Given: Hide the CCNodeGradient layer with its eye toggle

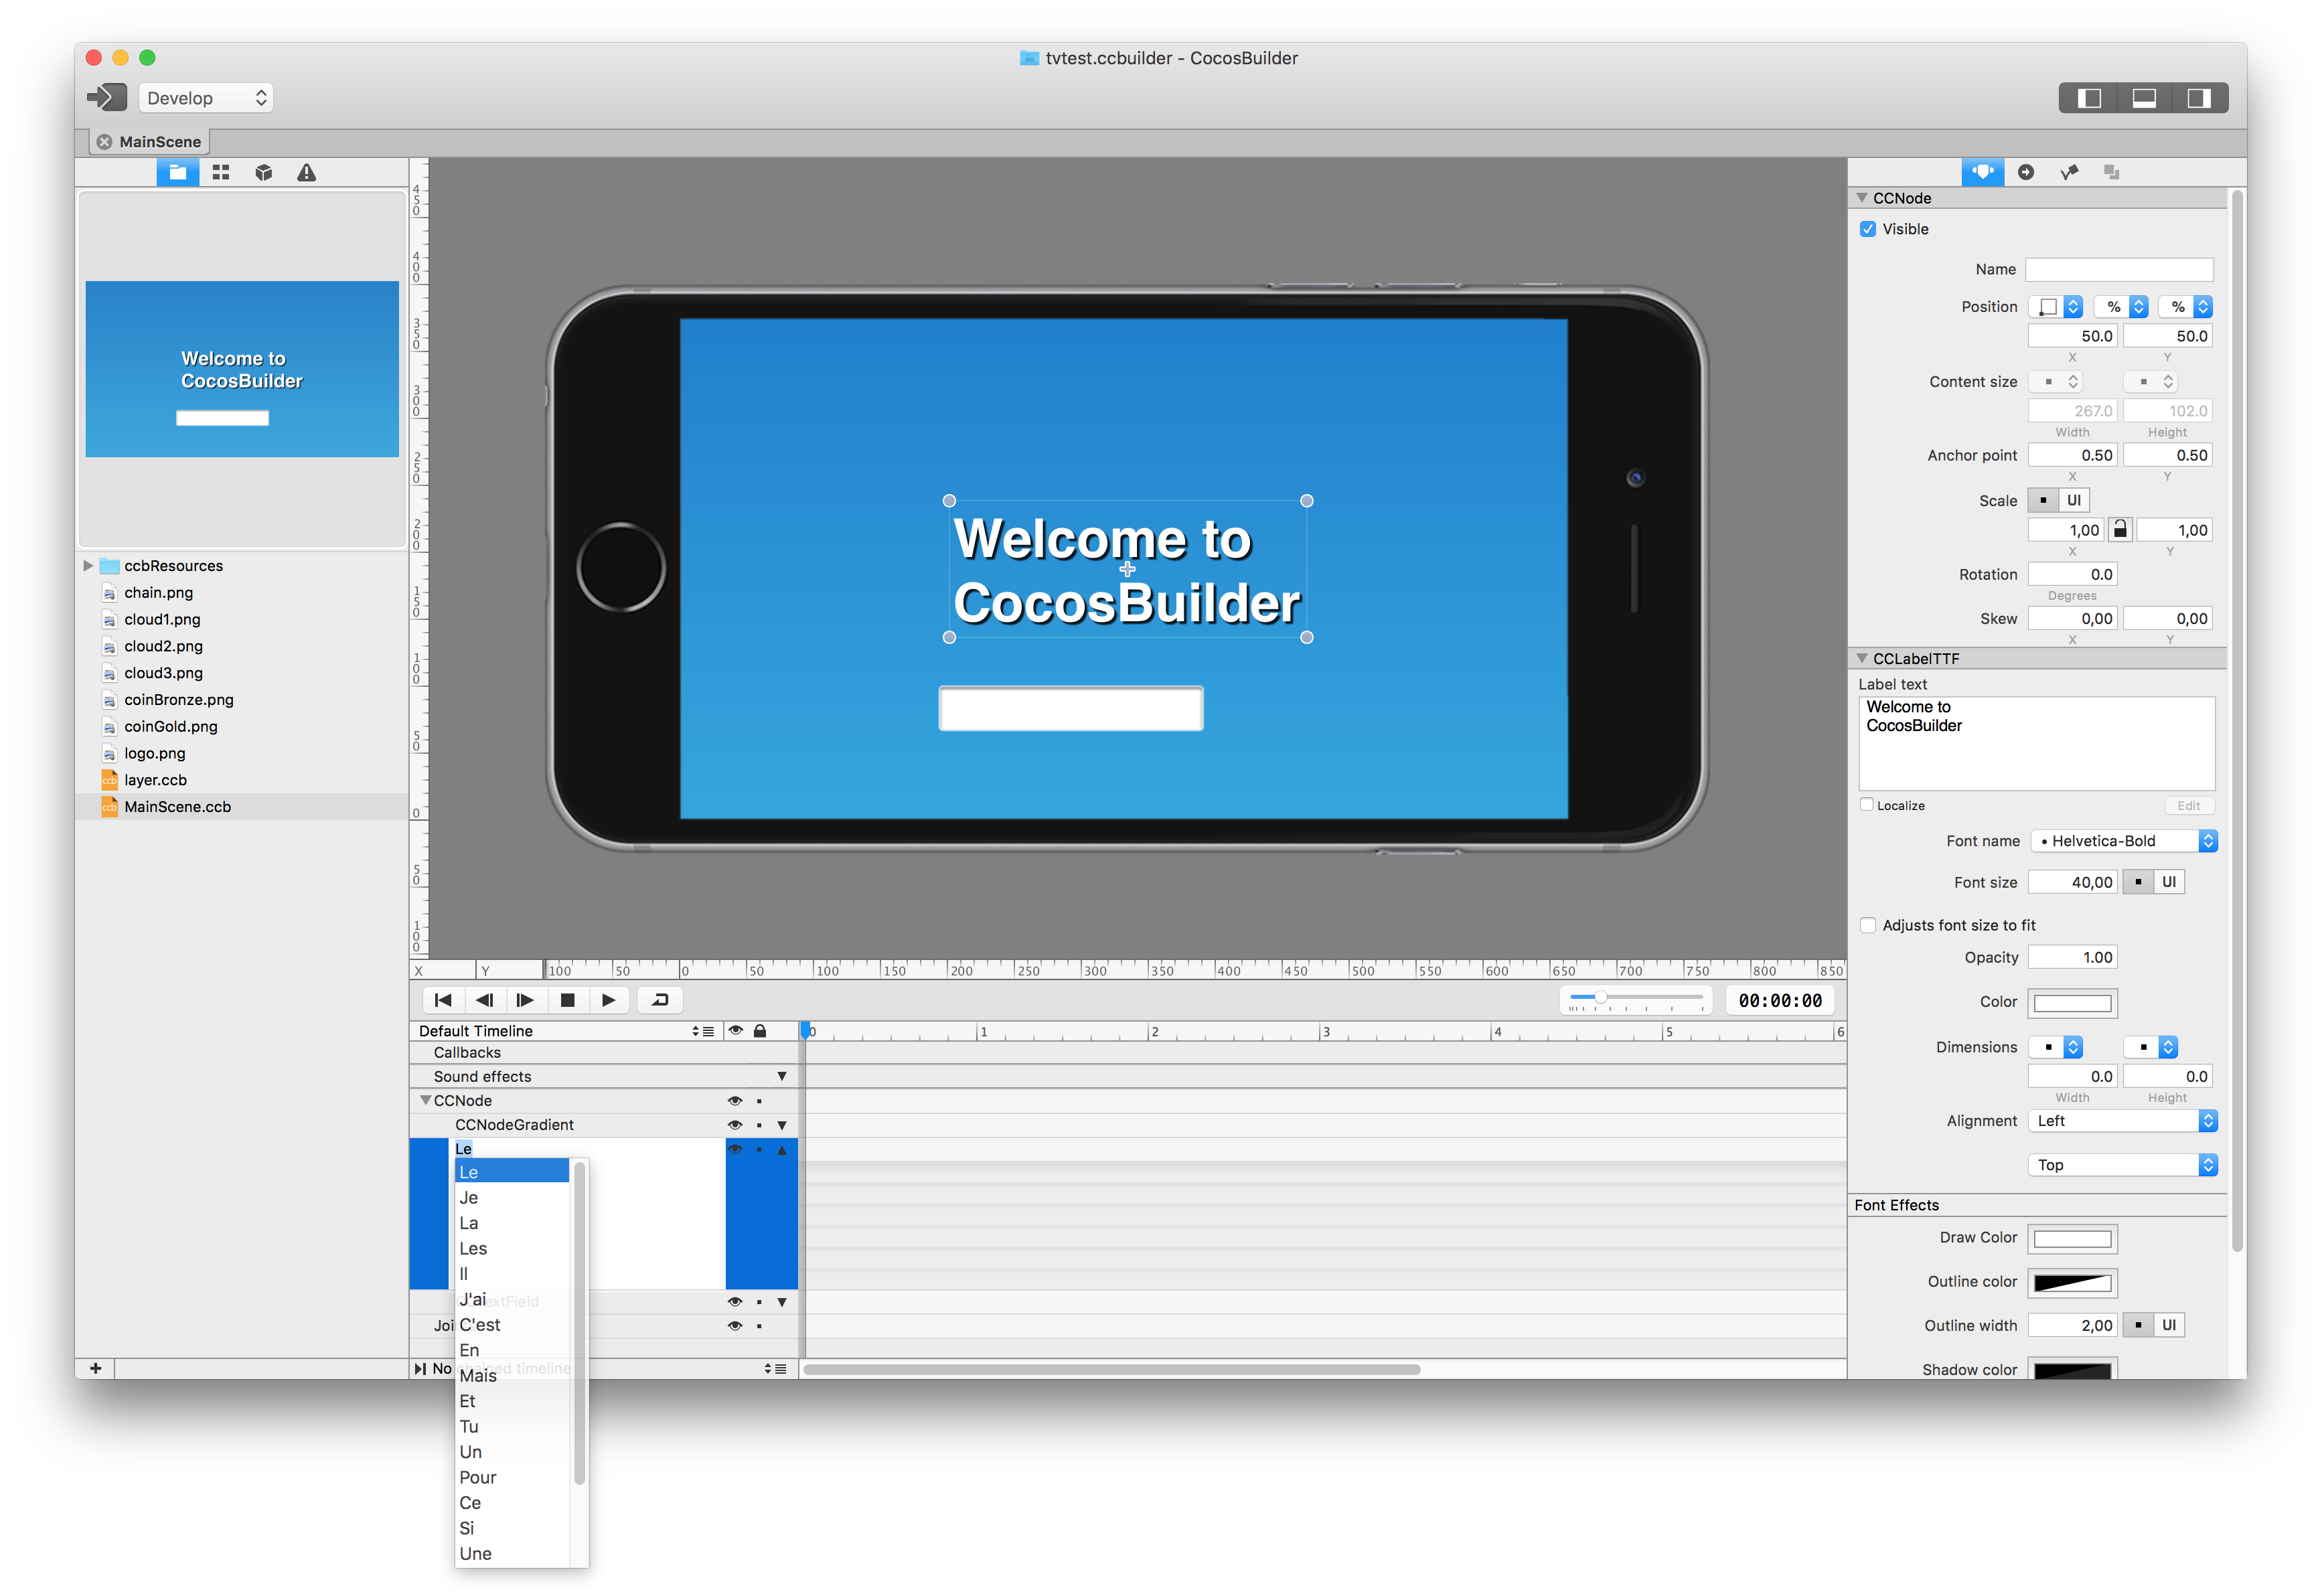Looking at the screenshot, I should (x=735, y=1124).
